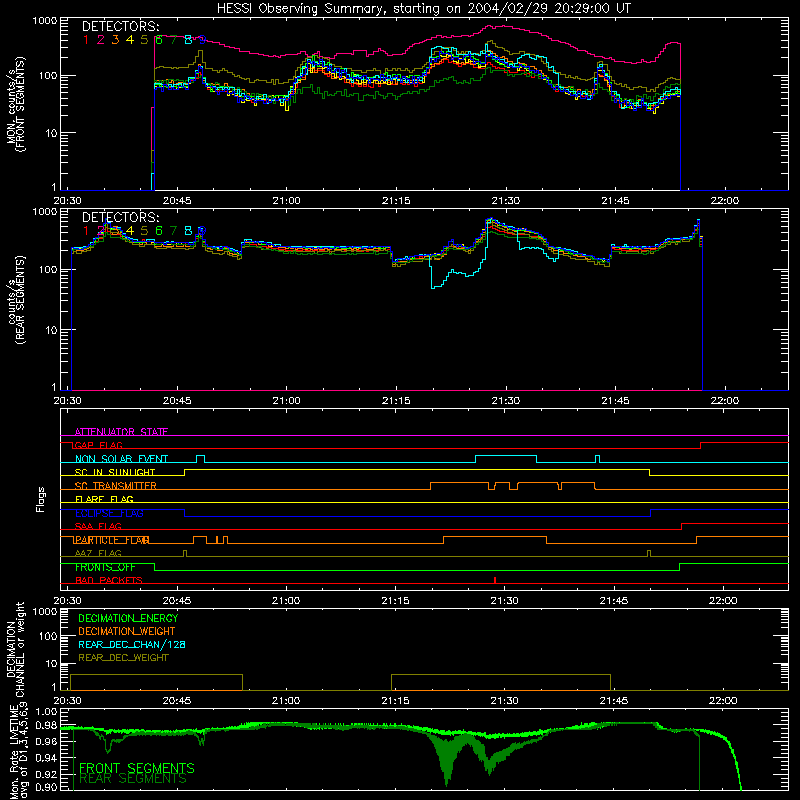Click the GAP_FLAG label
The width and height of the screenshot is (800, 800).
click(x=98, y=445)
